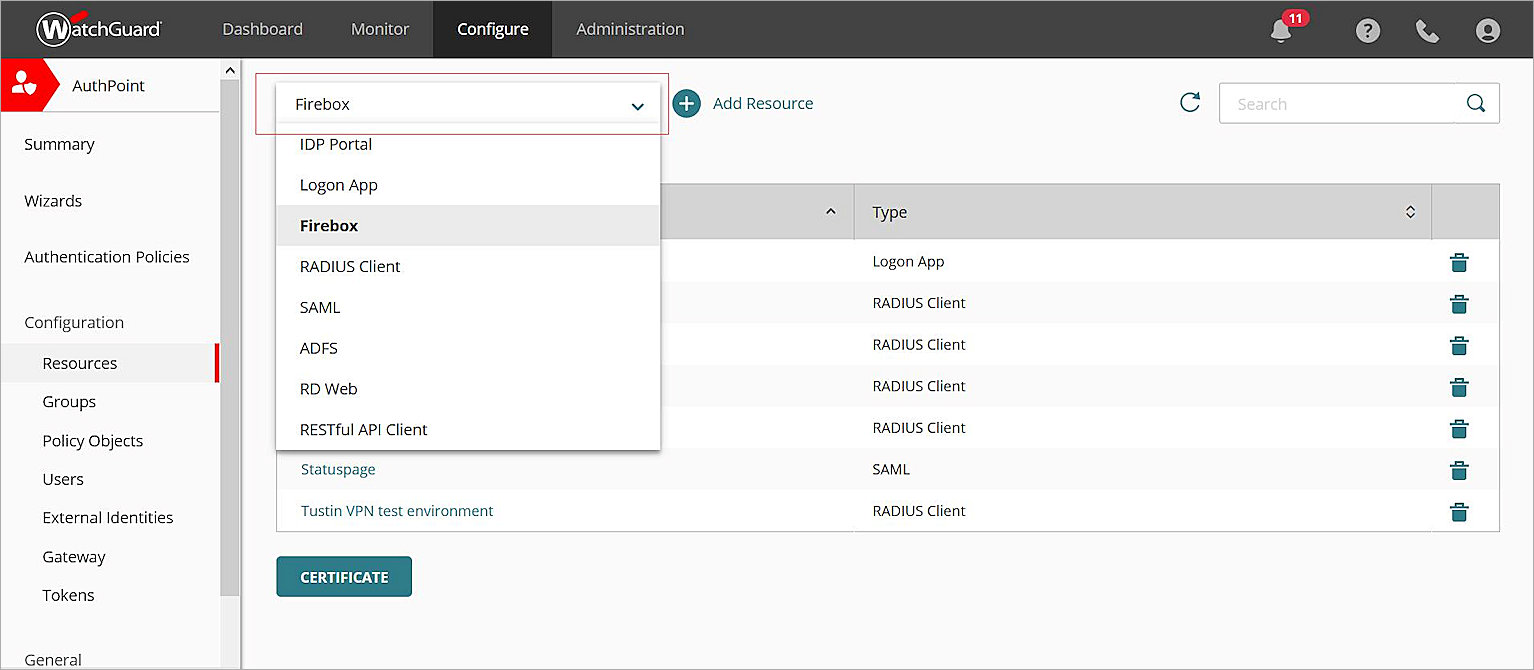Image resolution: width=1534 pixels, height=670 pixels.
Task: Select Firebox from the resource type dropdown
Action: [328, 225]
